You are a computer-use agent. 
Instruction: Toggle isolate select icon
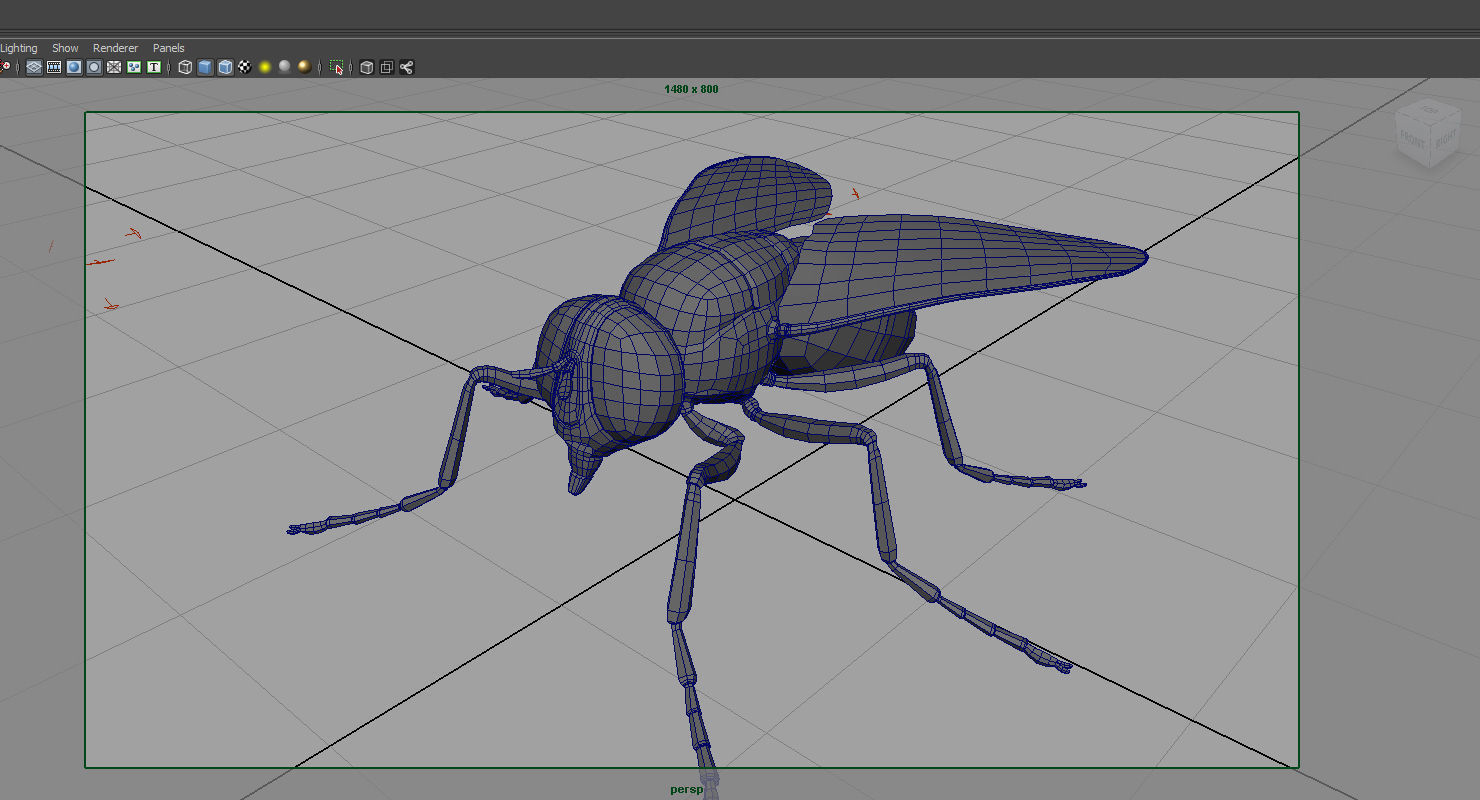tap(337, 67)
